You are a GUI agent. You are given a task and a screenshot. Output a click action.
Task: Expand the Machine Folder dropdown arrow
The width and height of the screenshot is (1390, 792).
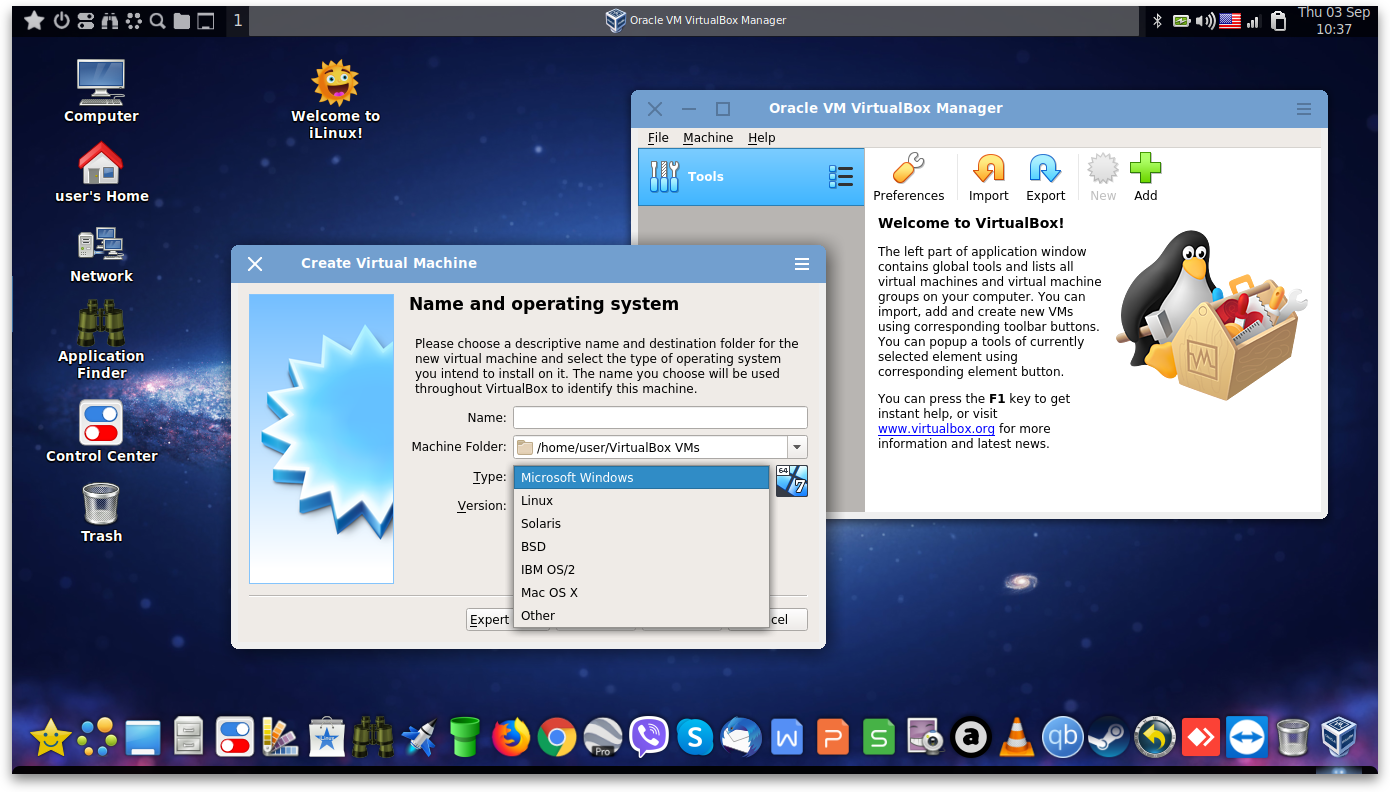pyautogui.click(x=797, y=447)
